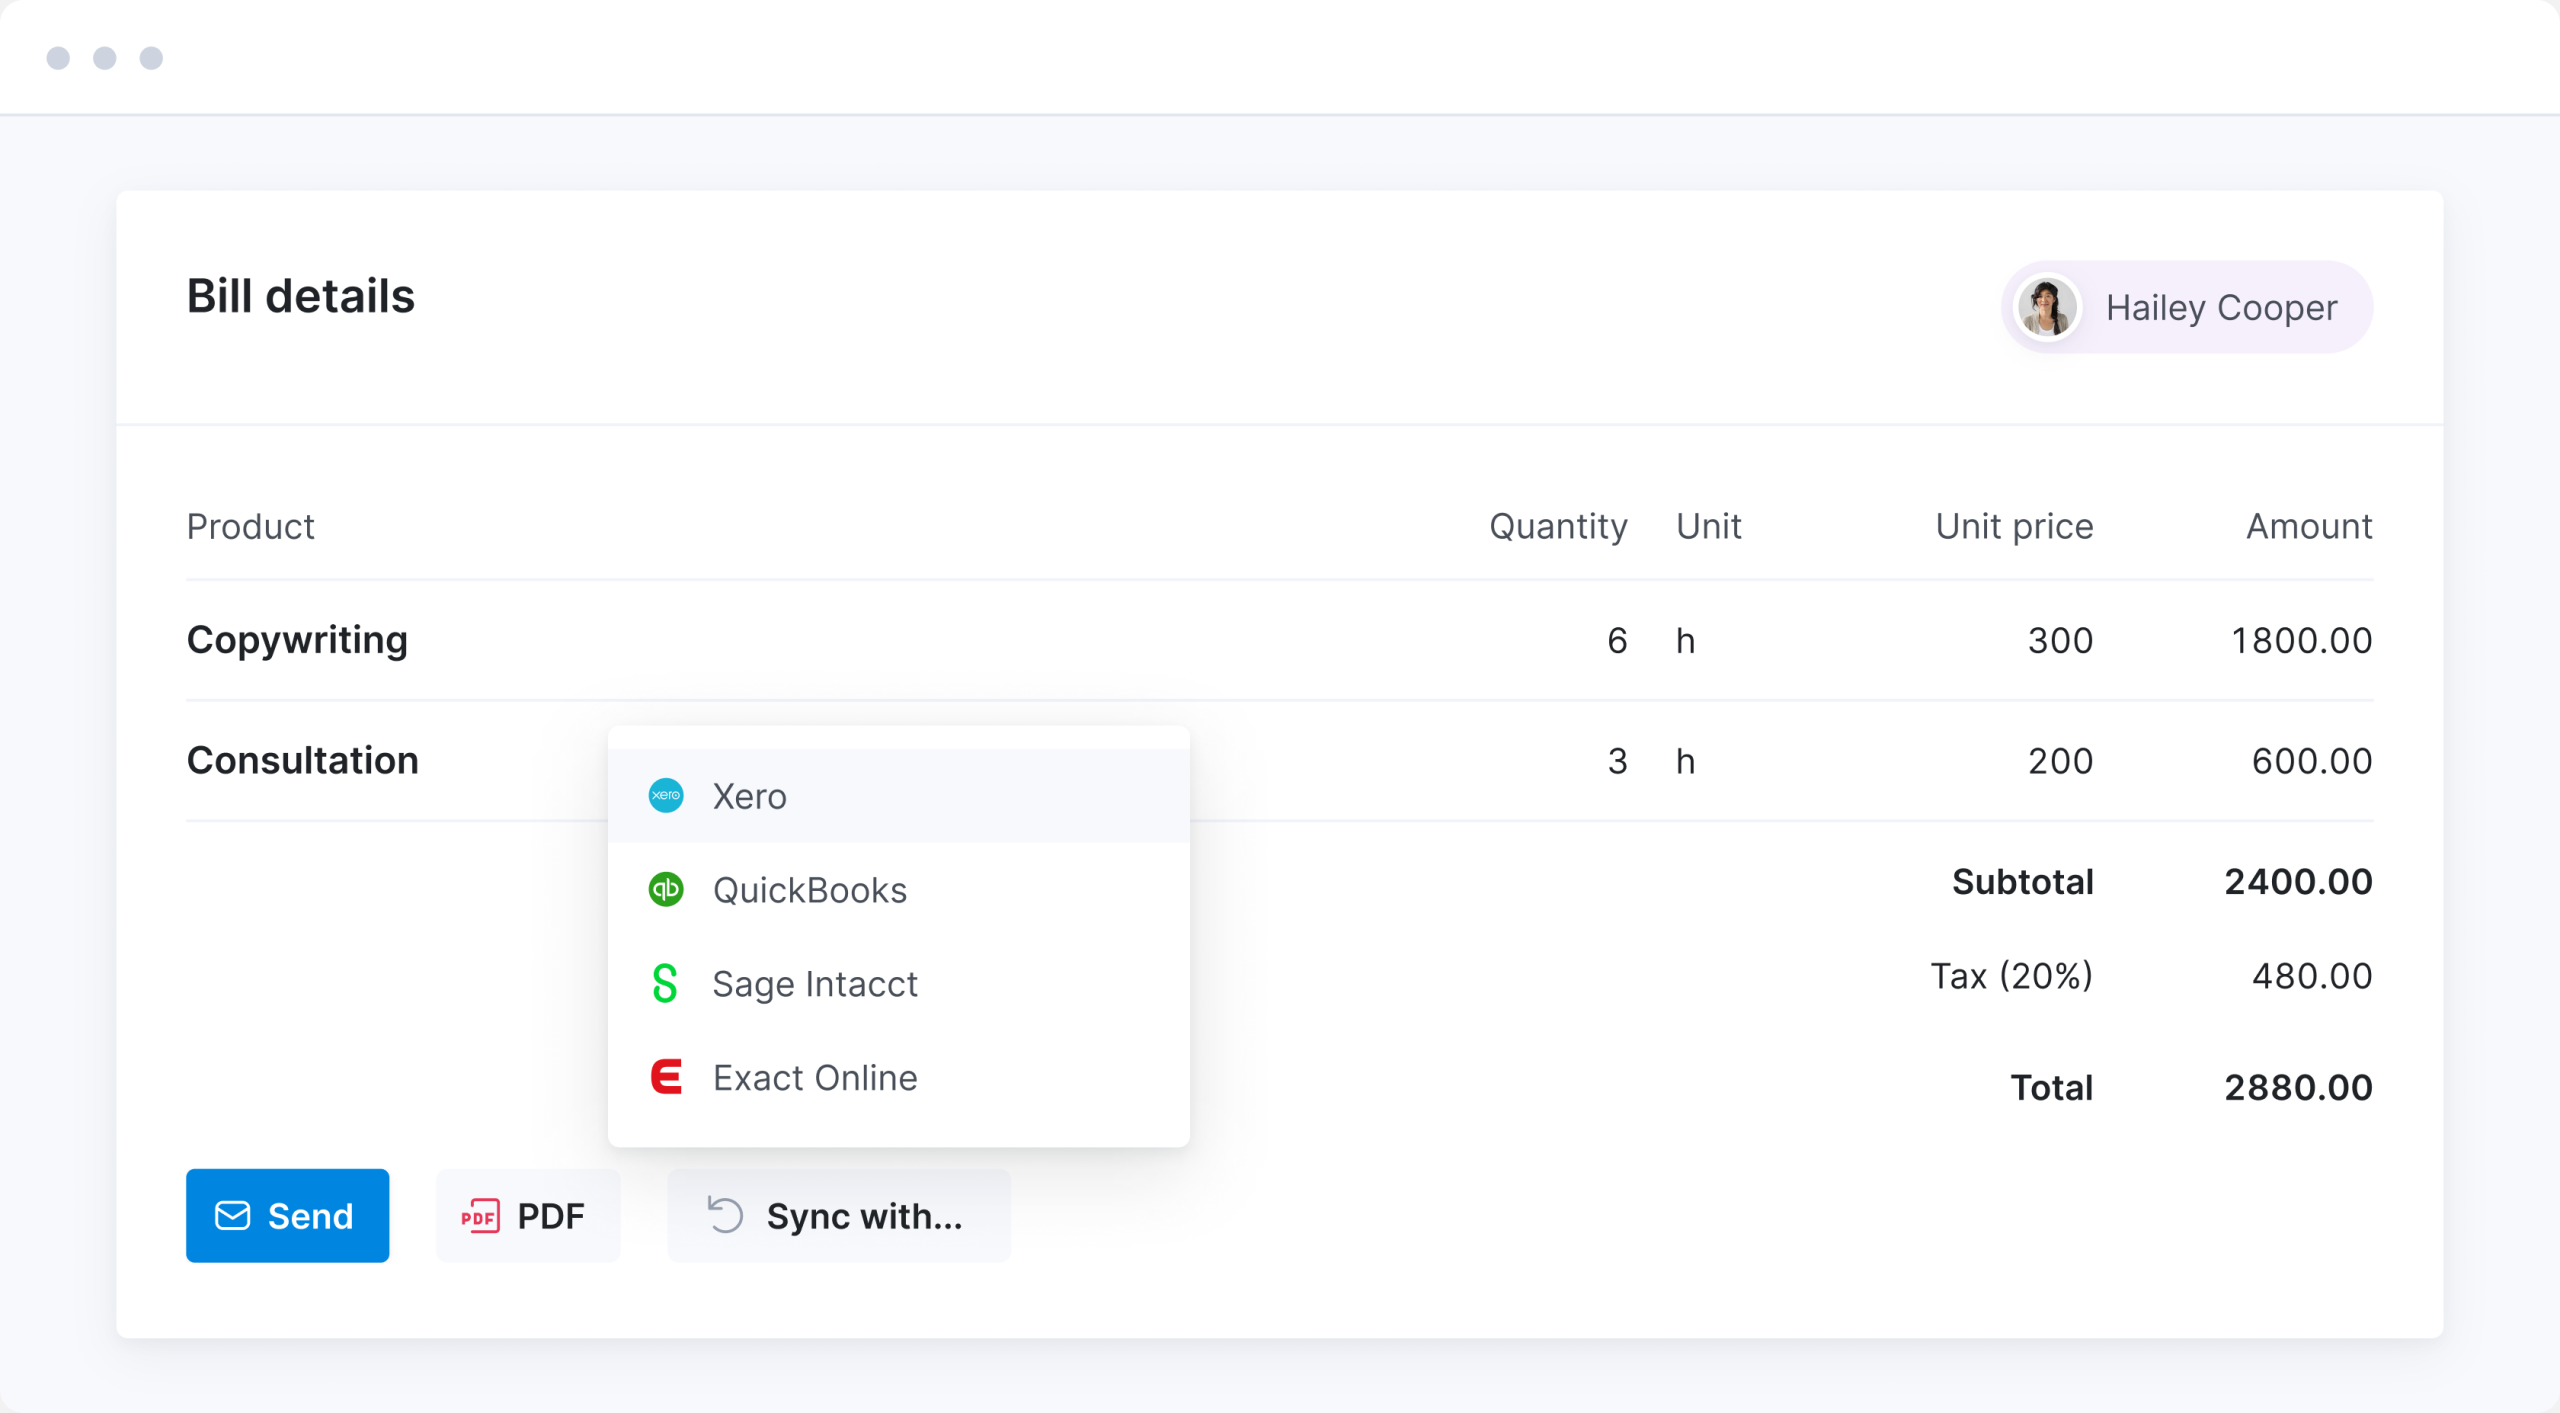Click the sync arrow icon
2560x1413 pixels.
click(725, 1215)
